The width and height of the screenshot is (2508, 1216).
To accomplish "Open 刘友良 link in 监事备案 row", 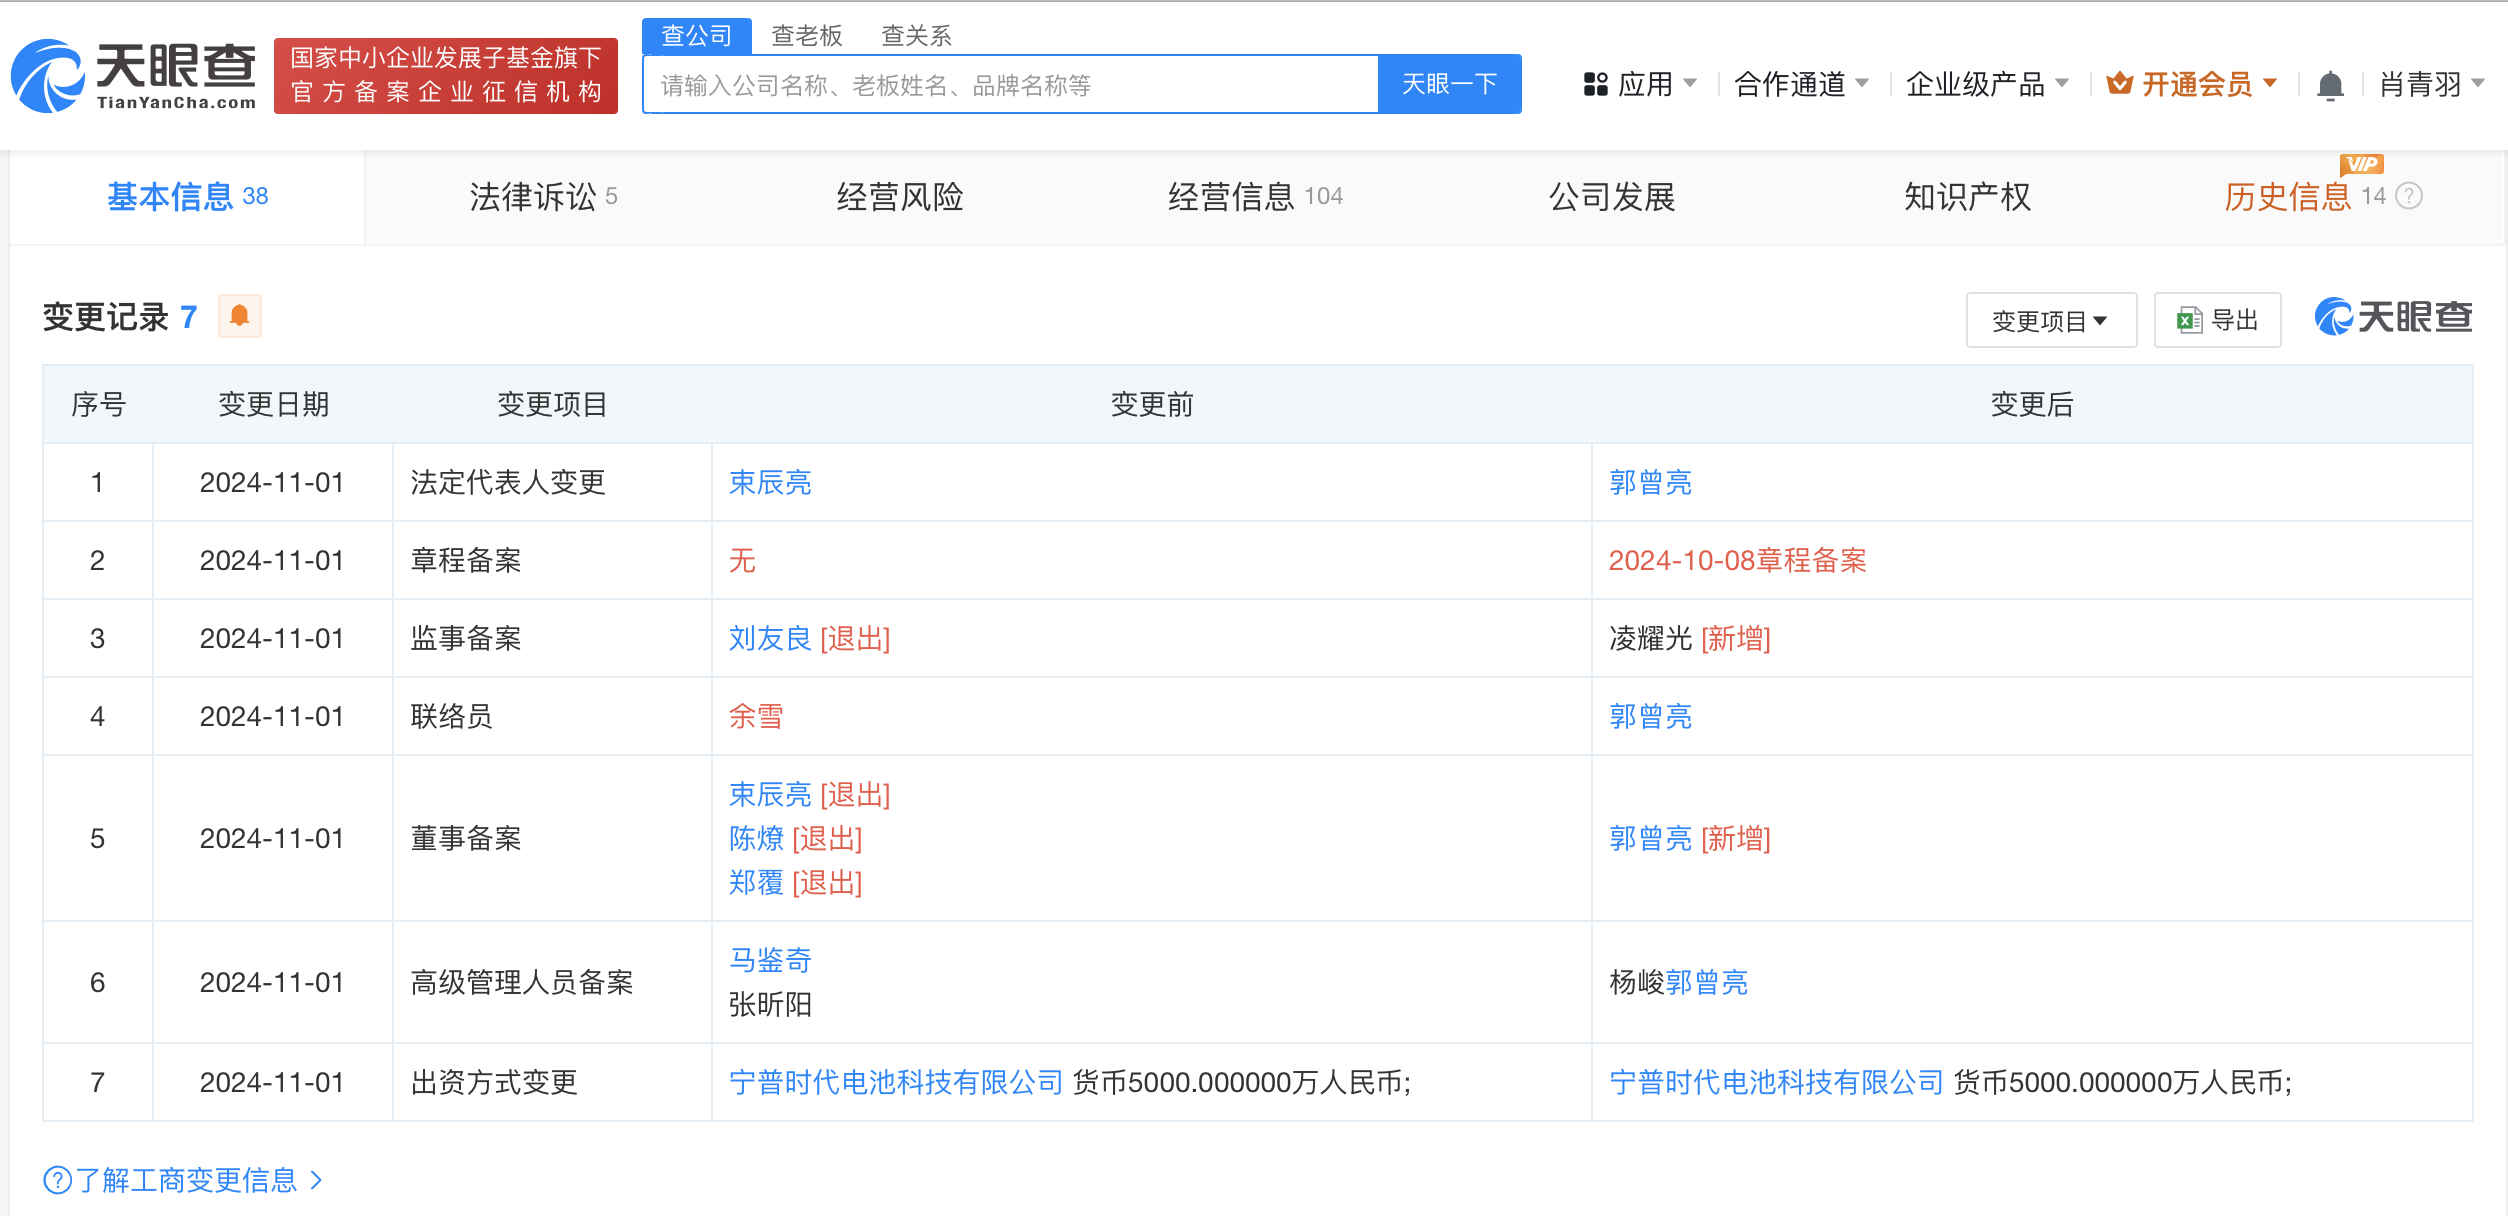I will pyautogui.click(x=770, y=638).
